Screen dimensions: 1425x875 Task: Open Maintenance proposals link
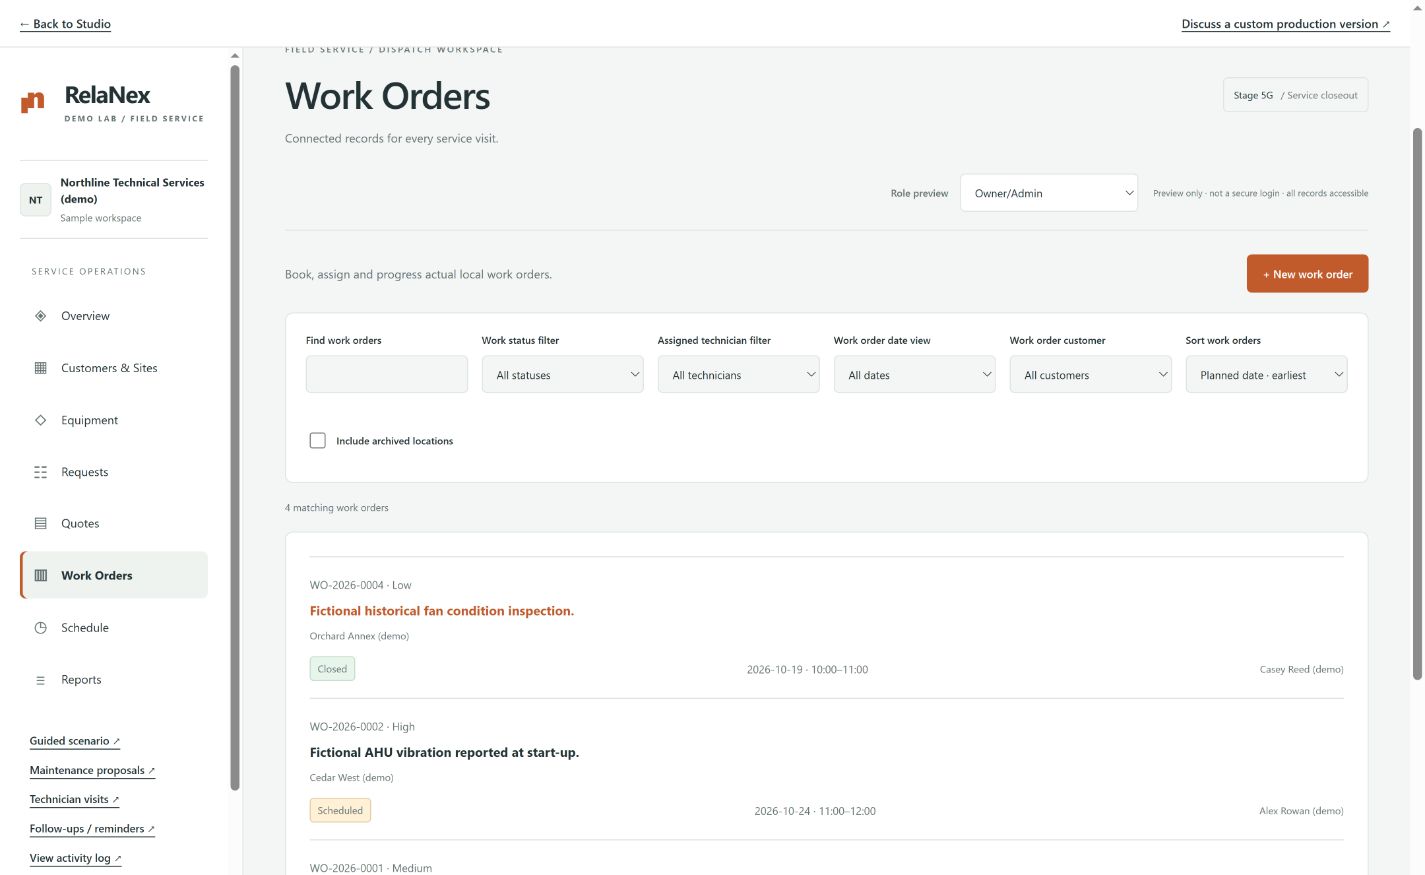pyautogui.click(x=92, y=770)
